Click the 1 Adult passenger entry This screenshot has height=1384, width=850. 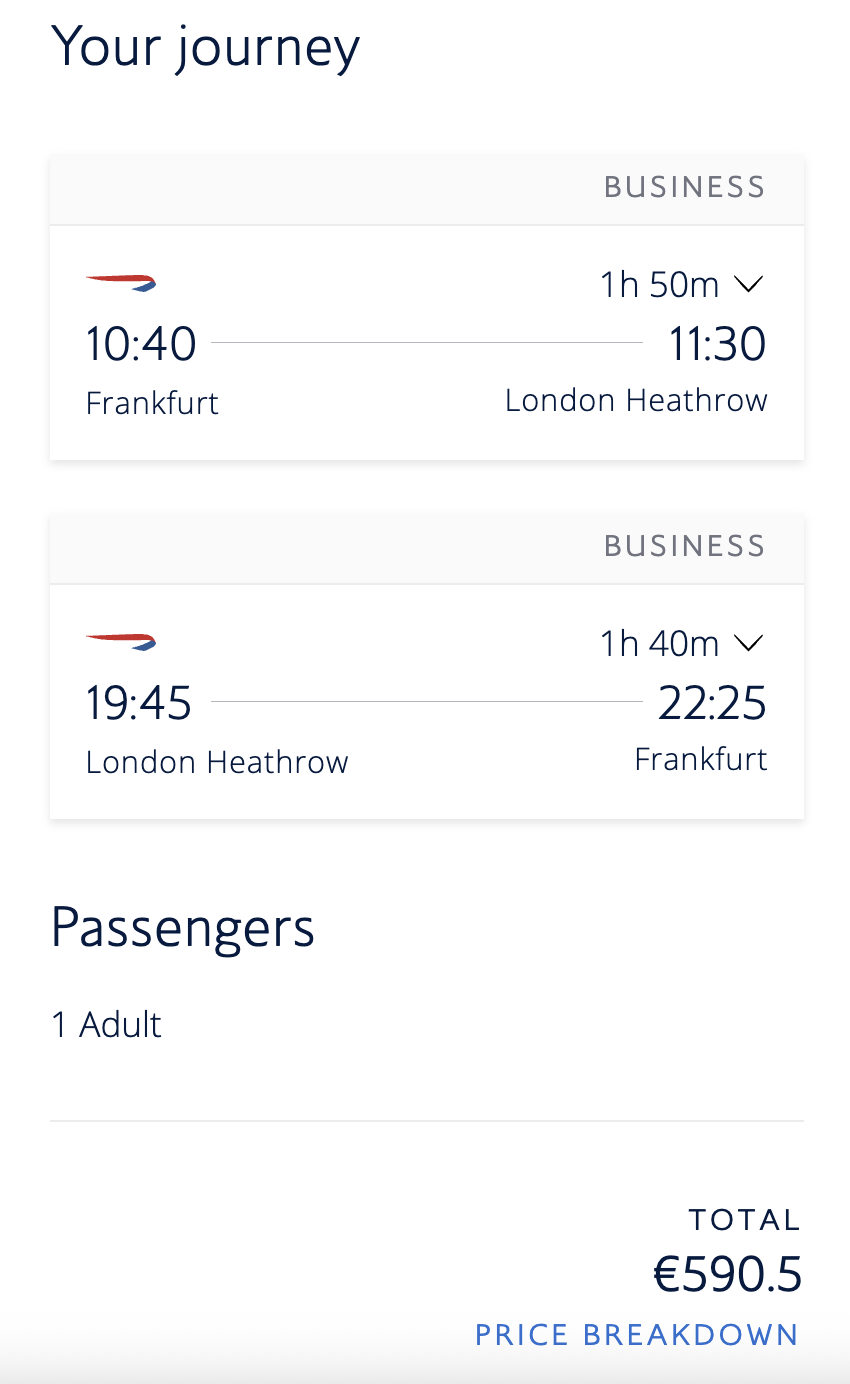click(107, 1025)
